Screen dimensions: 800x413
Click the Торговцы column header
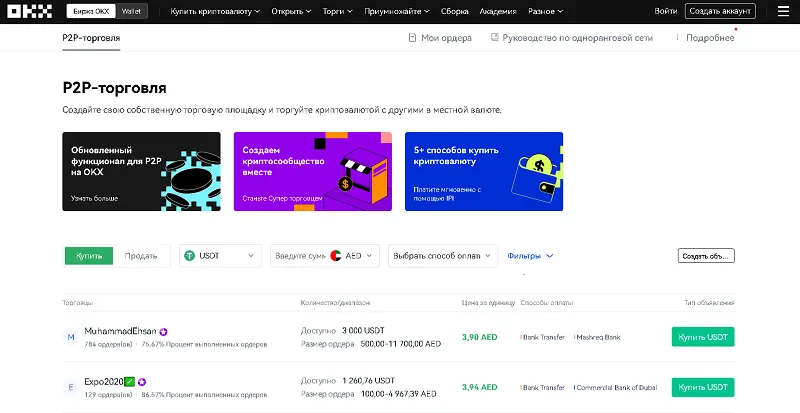tap(78, 303)
